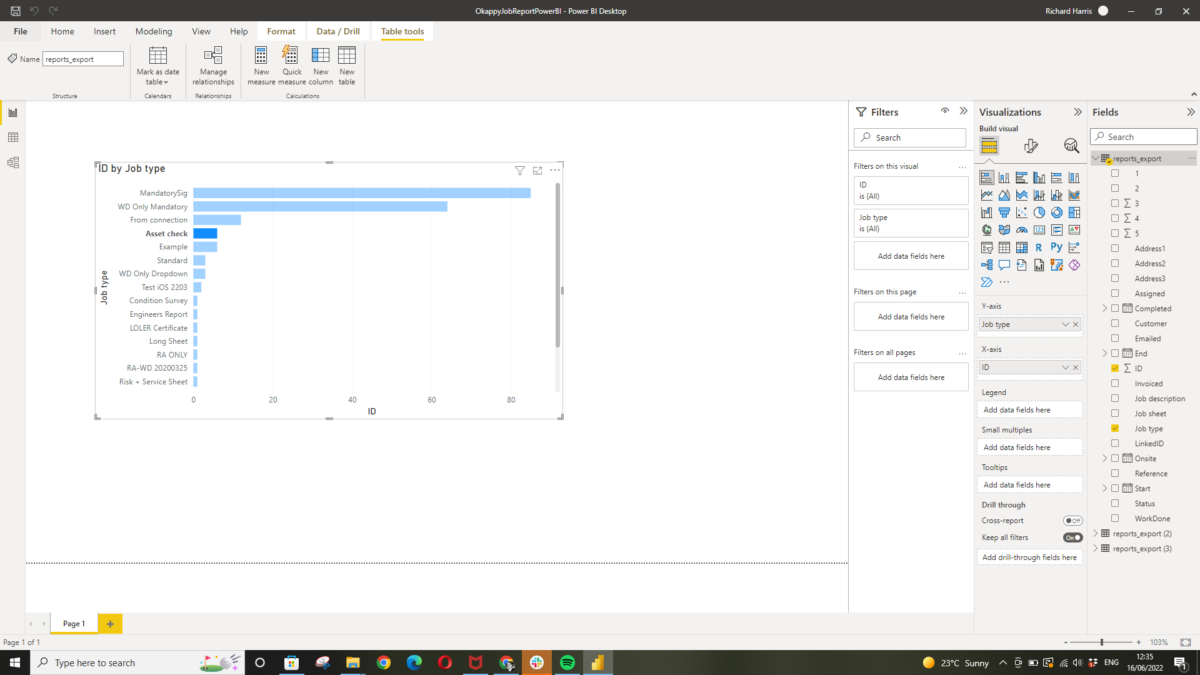Enable the Cross-report drill through toggle
The image size is (1200, 675).
(x=1072, y=520)
